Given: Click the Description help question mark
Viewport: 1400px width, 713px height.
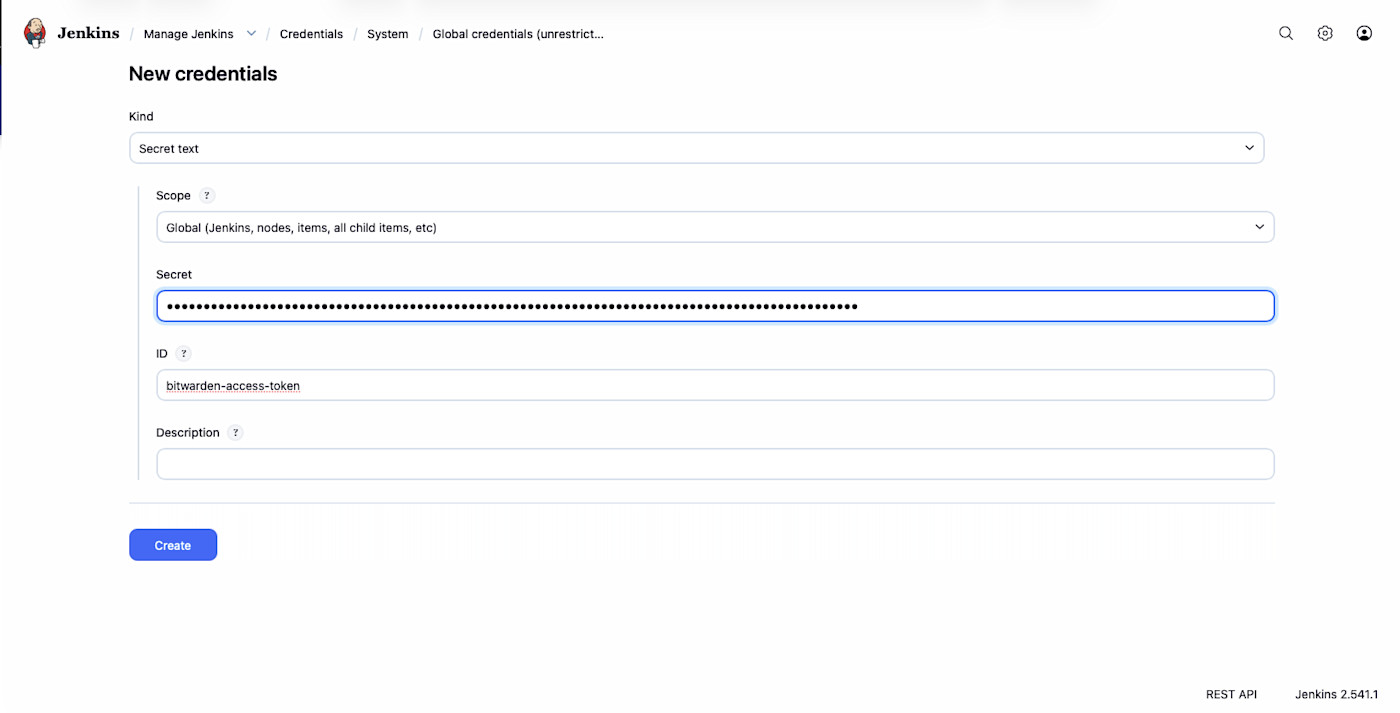Looking at the screenshot, I should [x=235, y=433].
